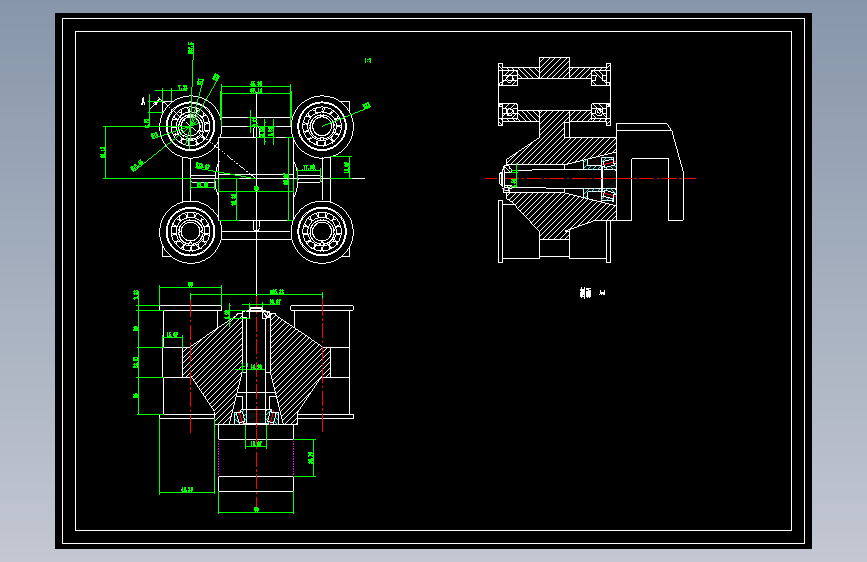
Task: Click the green diagonal leader on top-right wheel
Action: tap(347, 116)
